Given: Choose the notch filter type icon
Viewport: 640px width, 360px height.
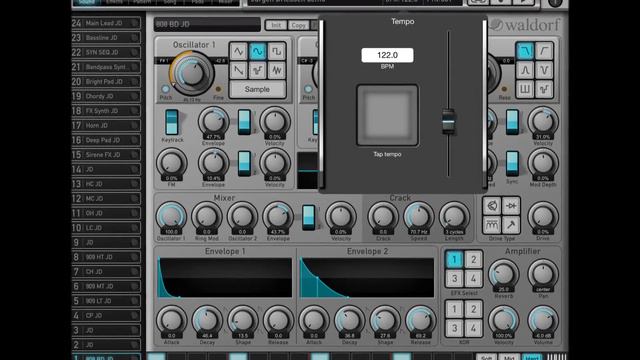Looking at the screenshot, I should 544,70.
